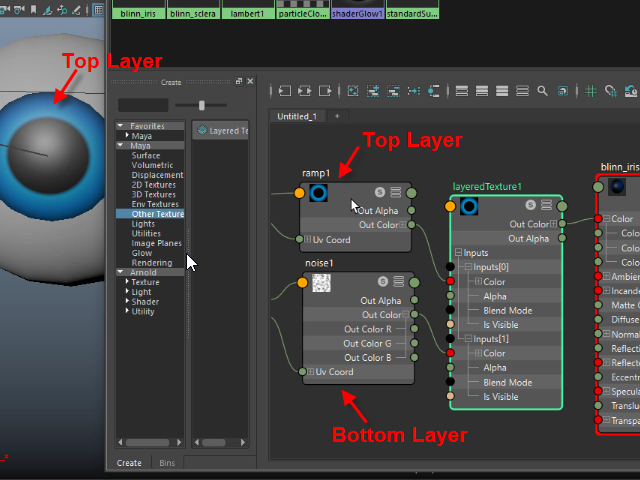Add a new graph tab

point(337,117)
